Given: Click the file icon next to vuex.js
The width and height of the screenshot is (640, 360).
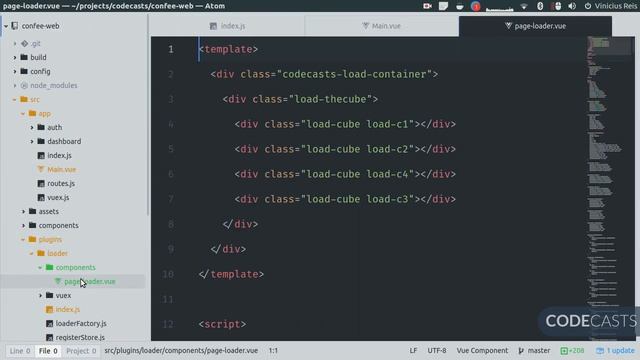Looking at the screenshot, I should (x=41, y=197).
